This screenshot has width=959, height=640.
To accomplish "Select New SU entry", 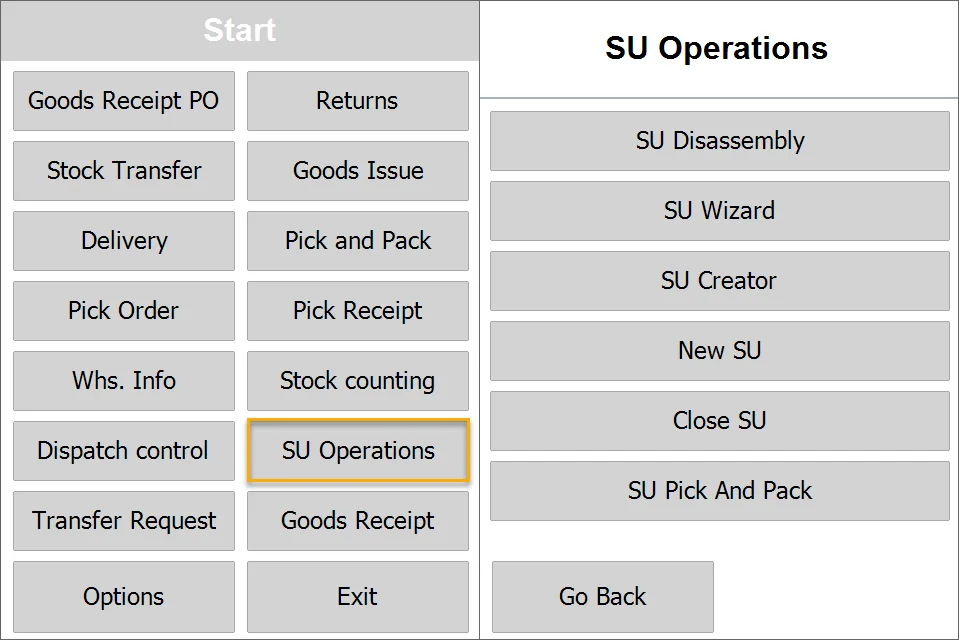I will (719, 351).
